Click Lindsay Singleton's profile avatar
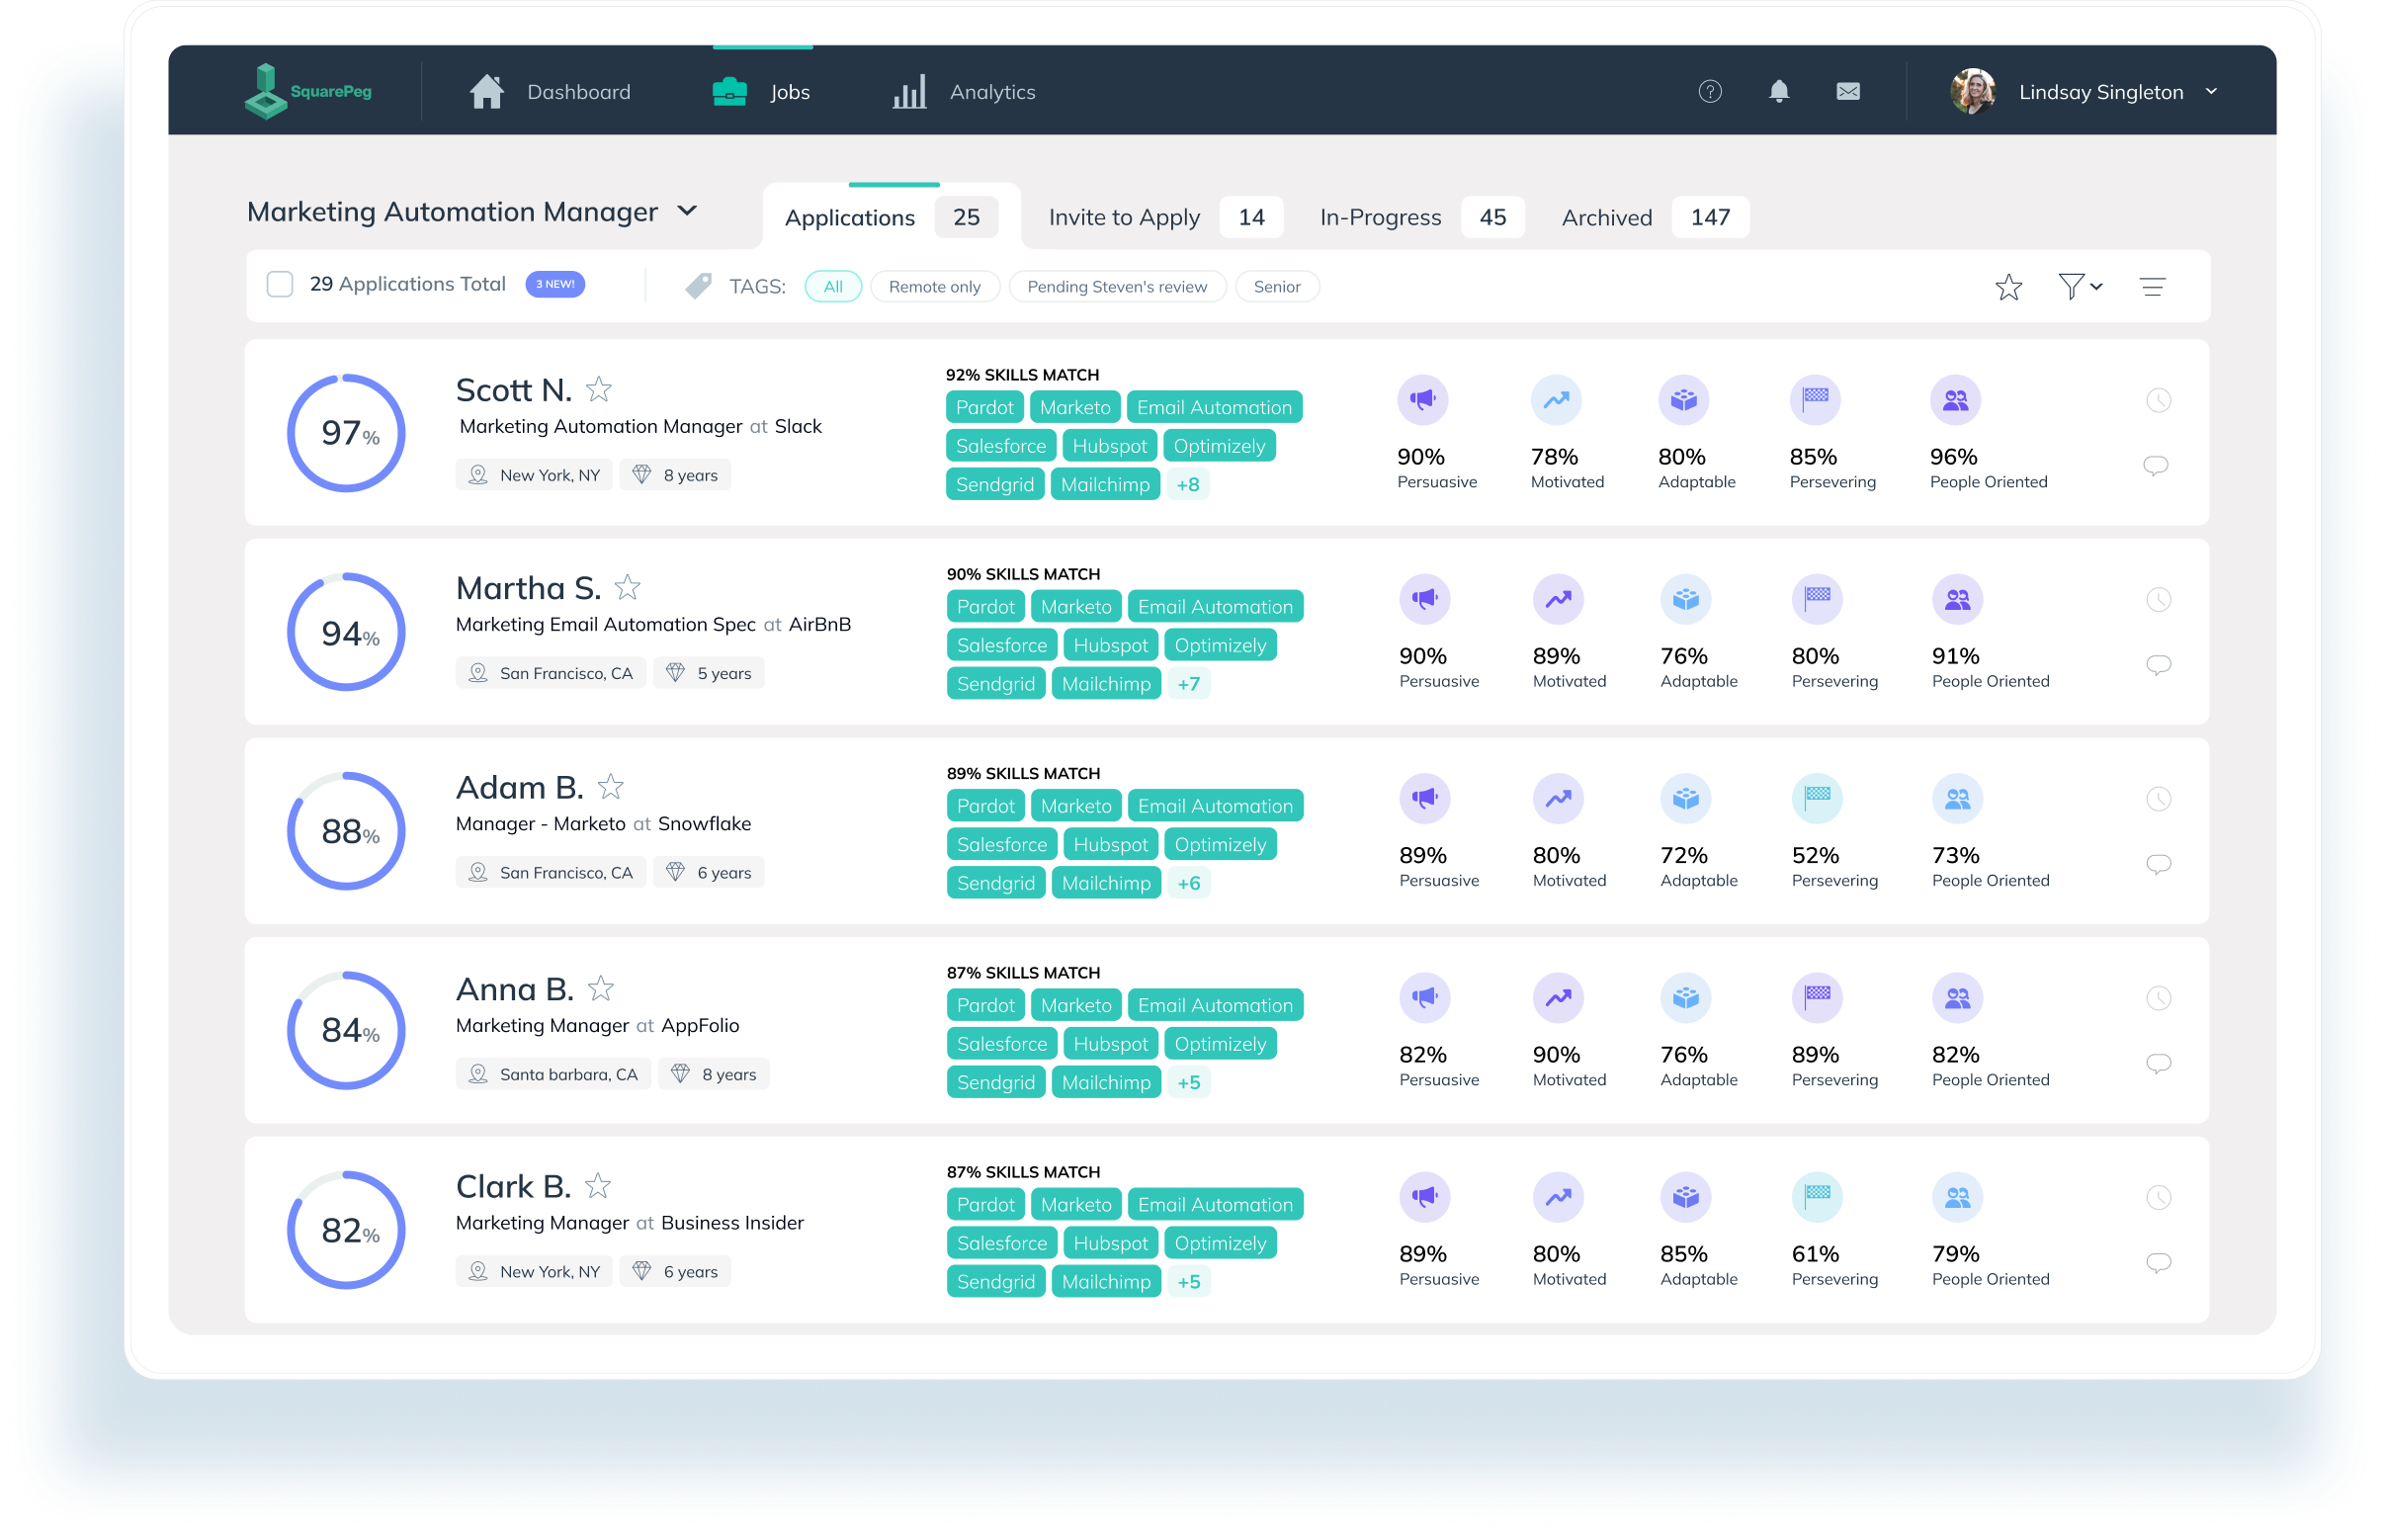Image resolution: width=2383 pixels, height=1540 pixels. point(1973,91)
